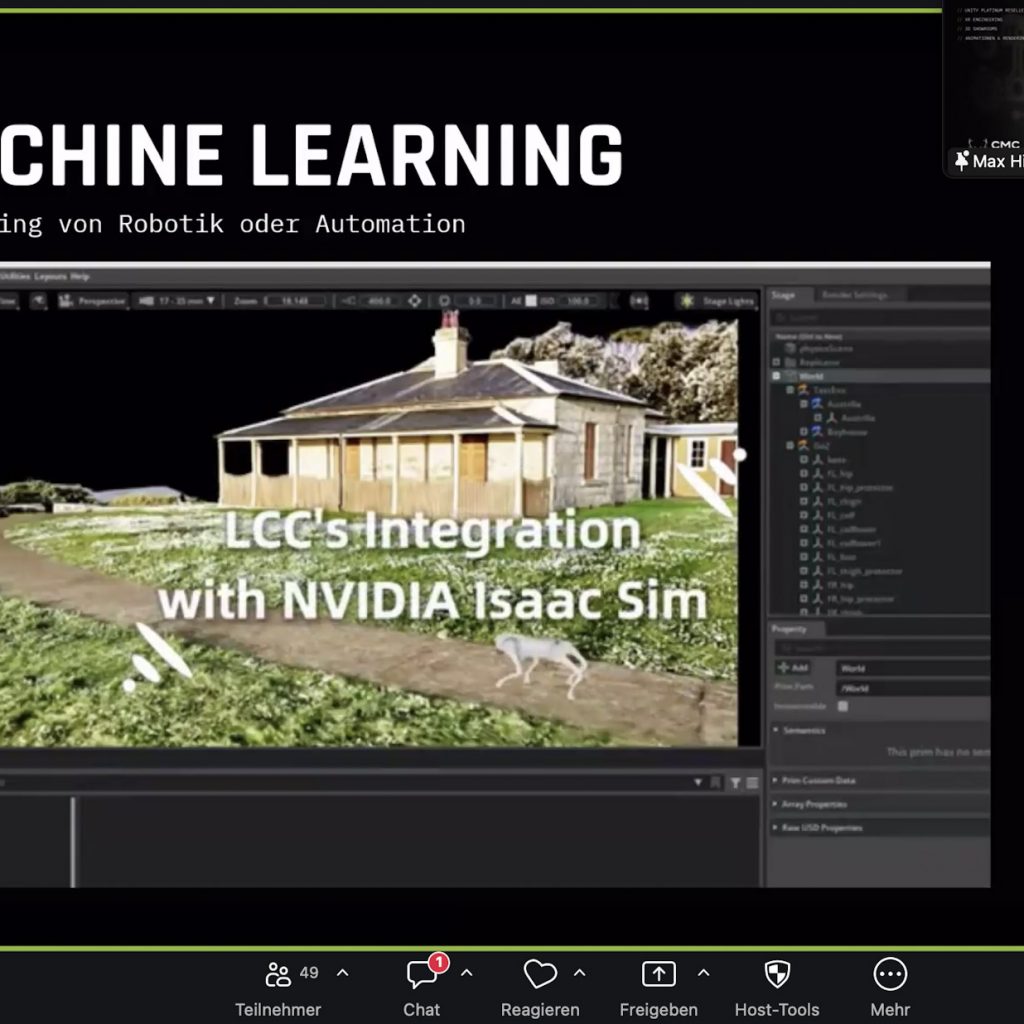Toggle the Instanceable checkbox
1024x1024 pixels.
[x=843, y=706]
